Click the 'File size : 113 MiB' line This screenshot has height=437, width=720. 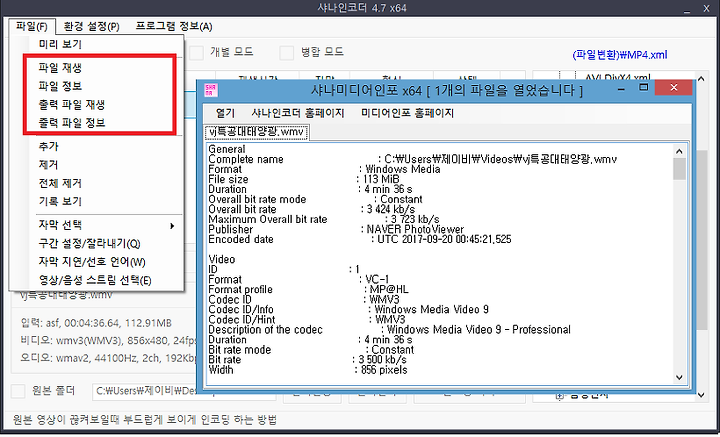304,179
